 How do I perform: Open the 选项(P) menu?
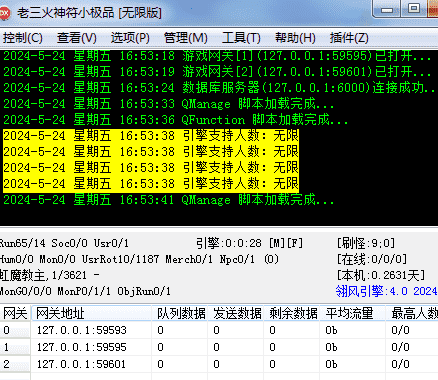pos(130,38)
